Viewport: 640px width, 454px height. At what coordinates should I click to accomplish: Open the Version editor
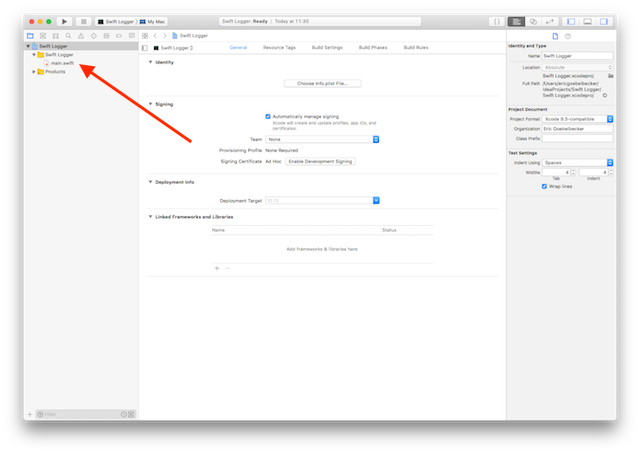coord(549,20)
